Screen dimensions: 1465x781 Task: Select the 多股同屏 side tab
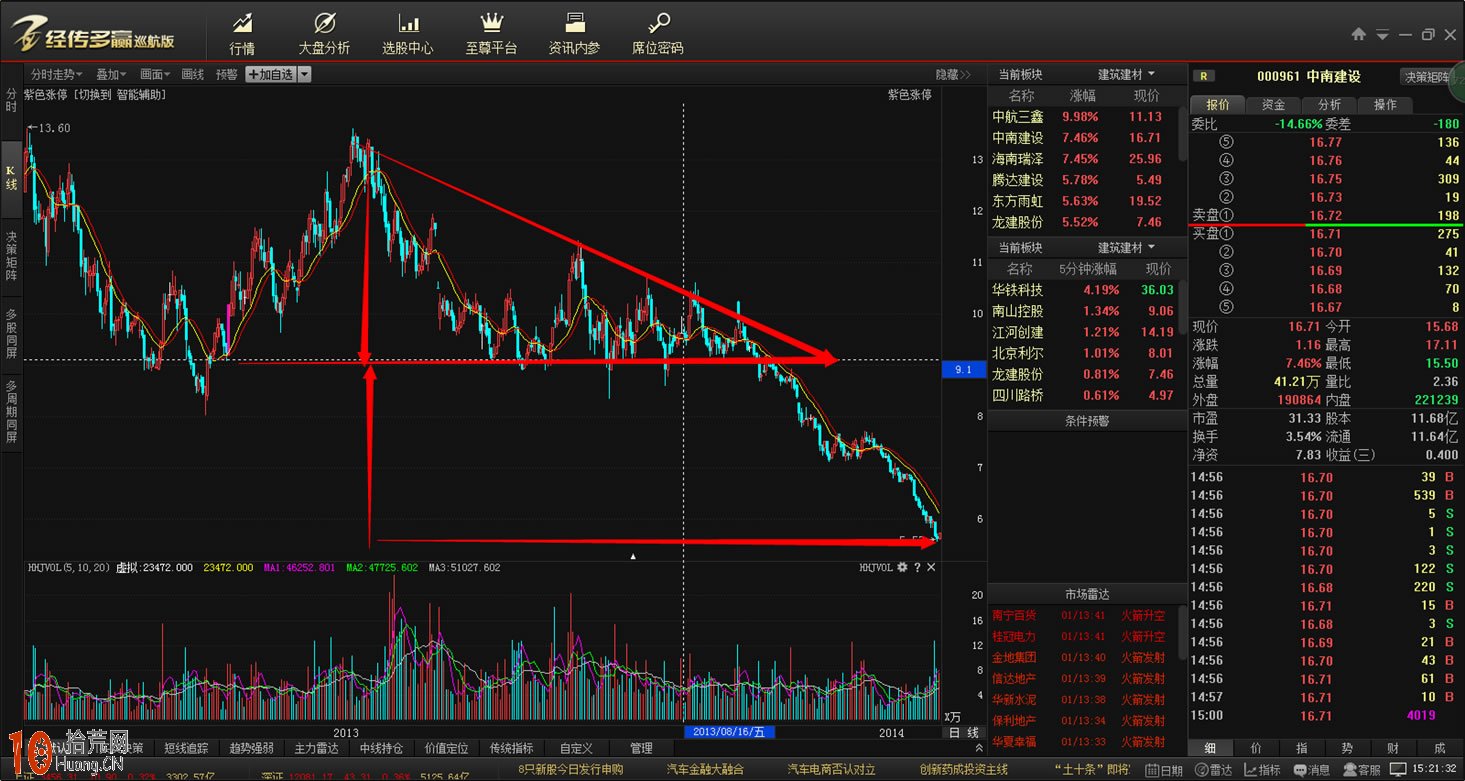tap(12, 333)
